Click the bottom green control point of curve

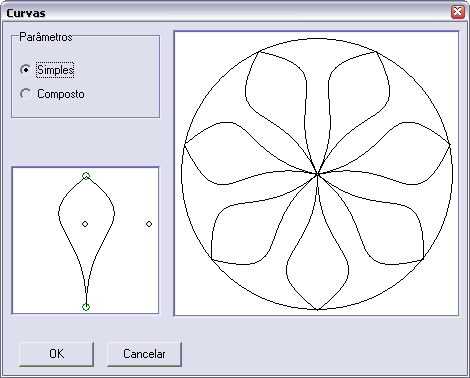tap(86, 307)
